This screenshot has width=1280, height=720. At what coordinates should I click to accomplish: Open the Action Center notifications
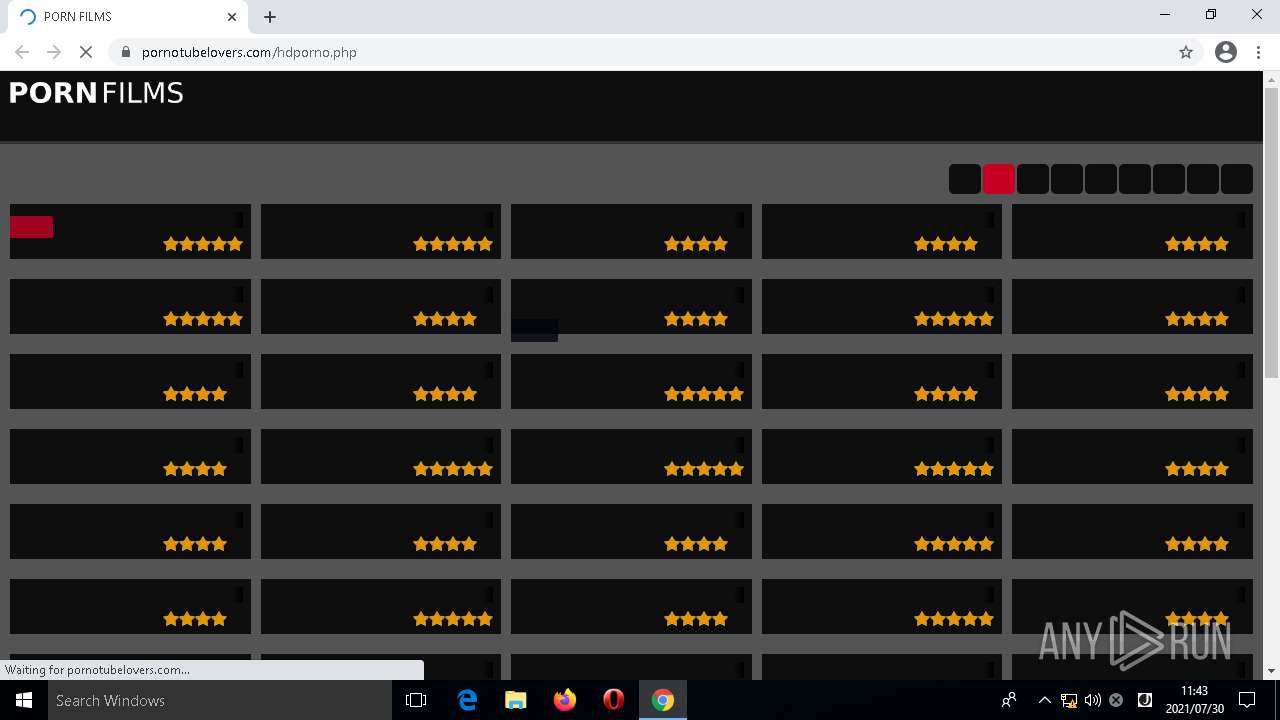click(x=1247, y=700)
